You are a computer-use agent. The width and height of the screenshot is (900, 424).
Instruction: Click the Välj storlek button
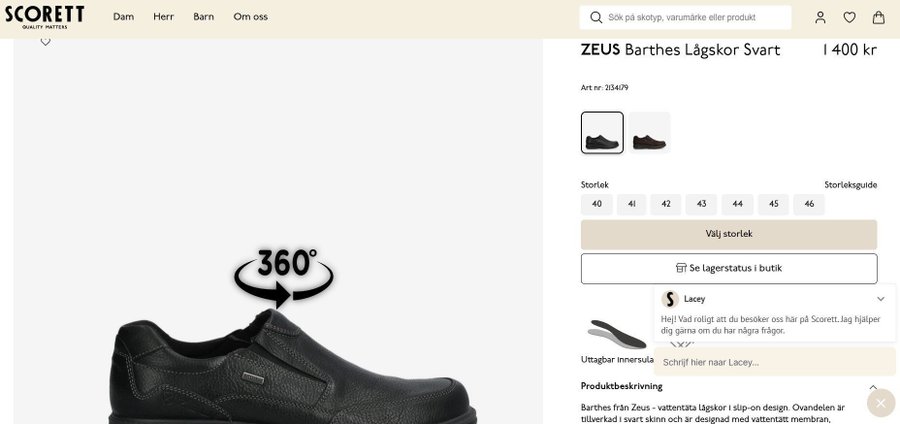[728, 234]
